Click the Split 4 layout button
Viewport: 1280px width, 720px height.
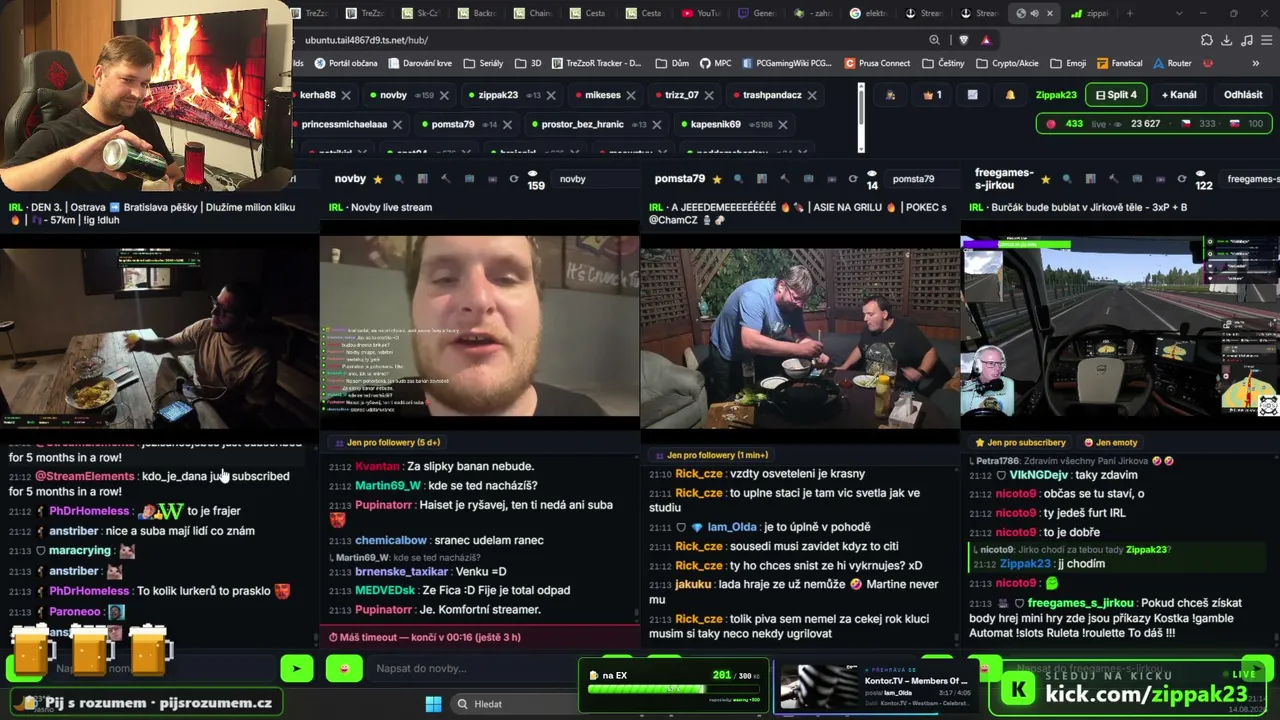(1116, 95)
